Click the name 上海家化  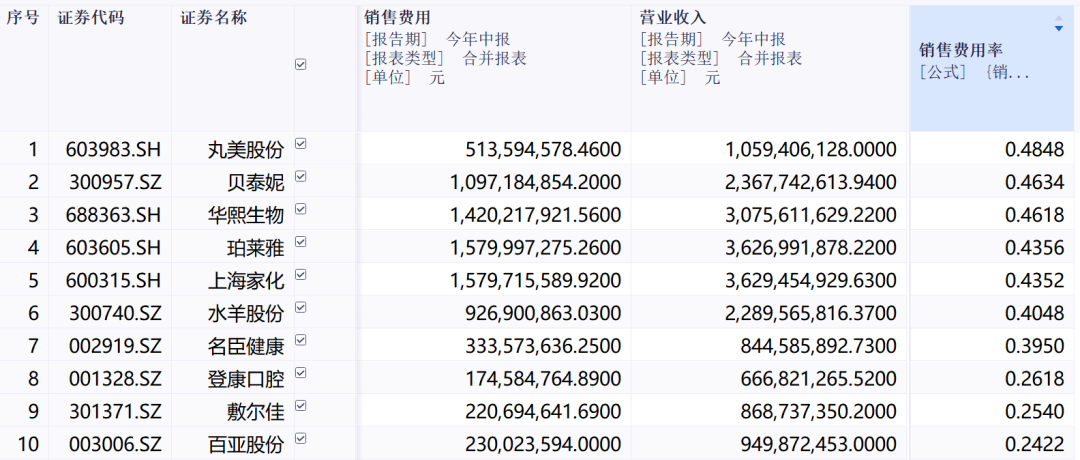point(246,281)
